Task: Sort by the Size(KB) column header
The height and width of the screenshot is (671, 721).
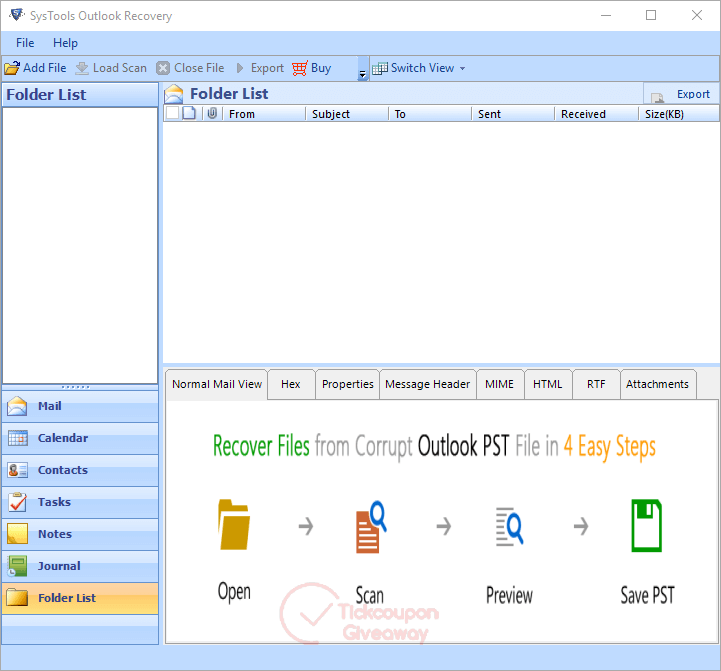Action: 679,114
